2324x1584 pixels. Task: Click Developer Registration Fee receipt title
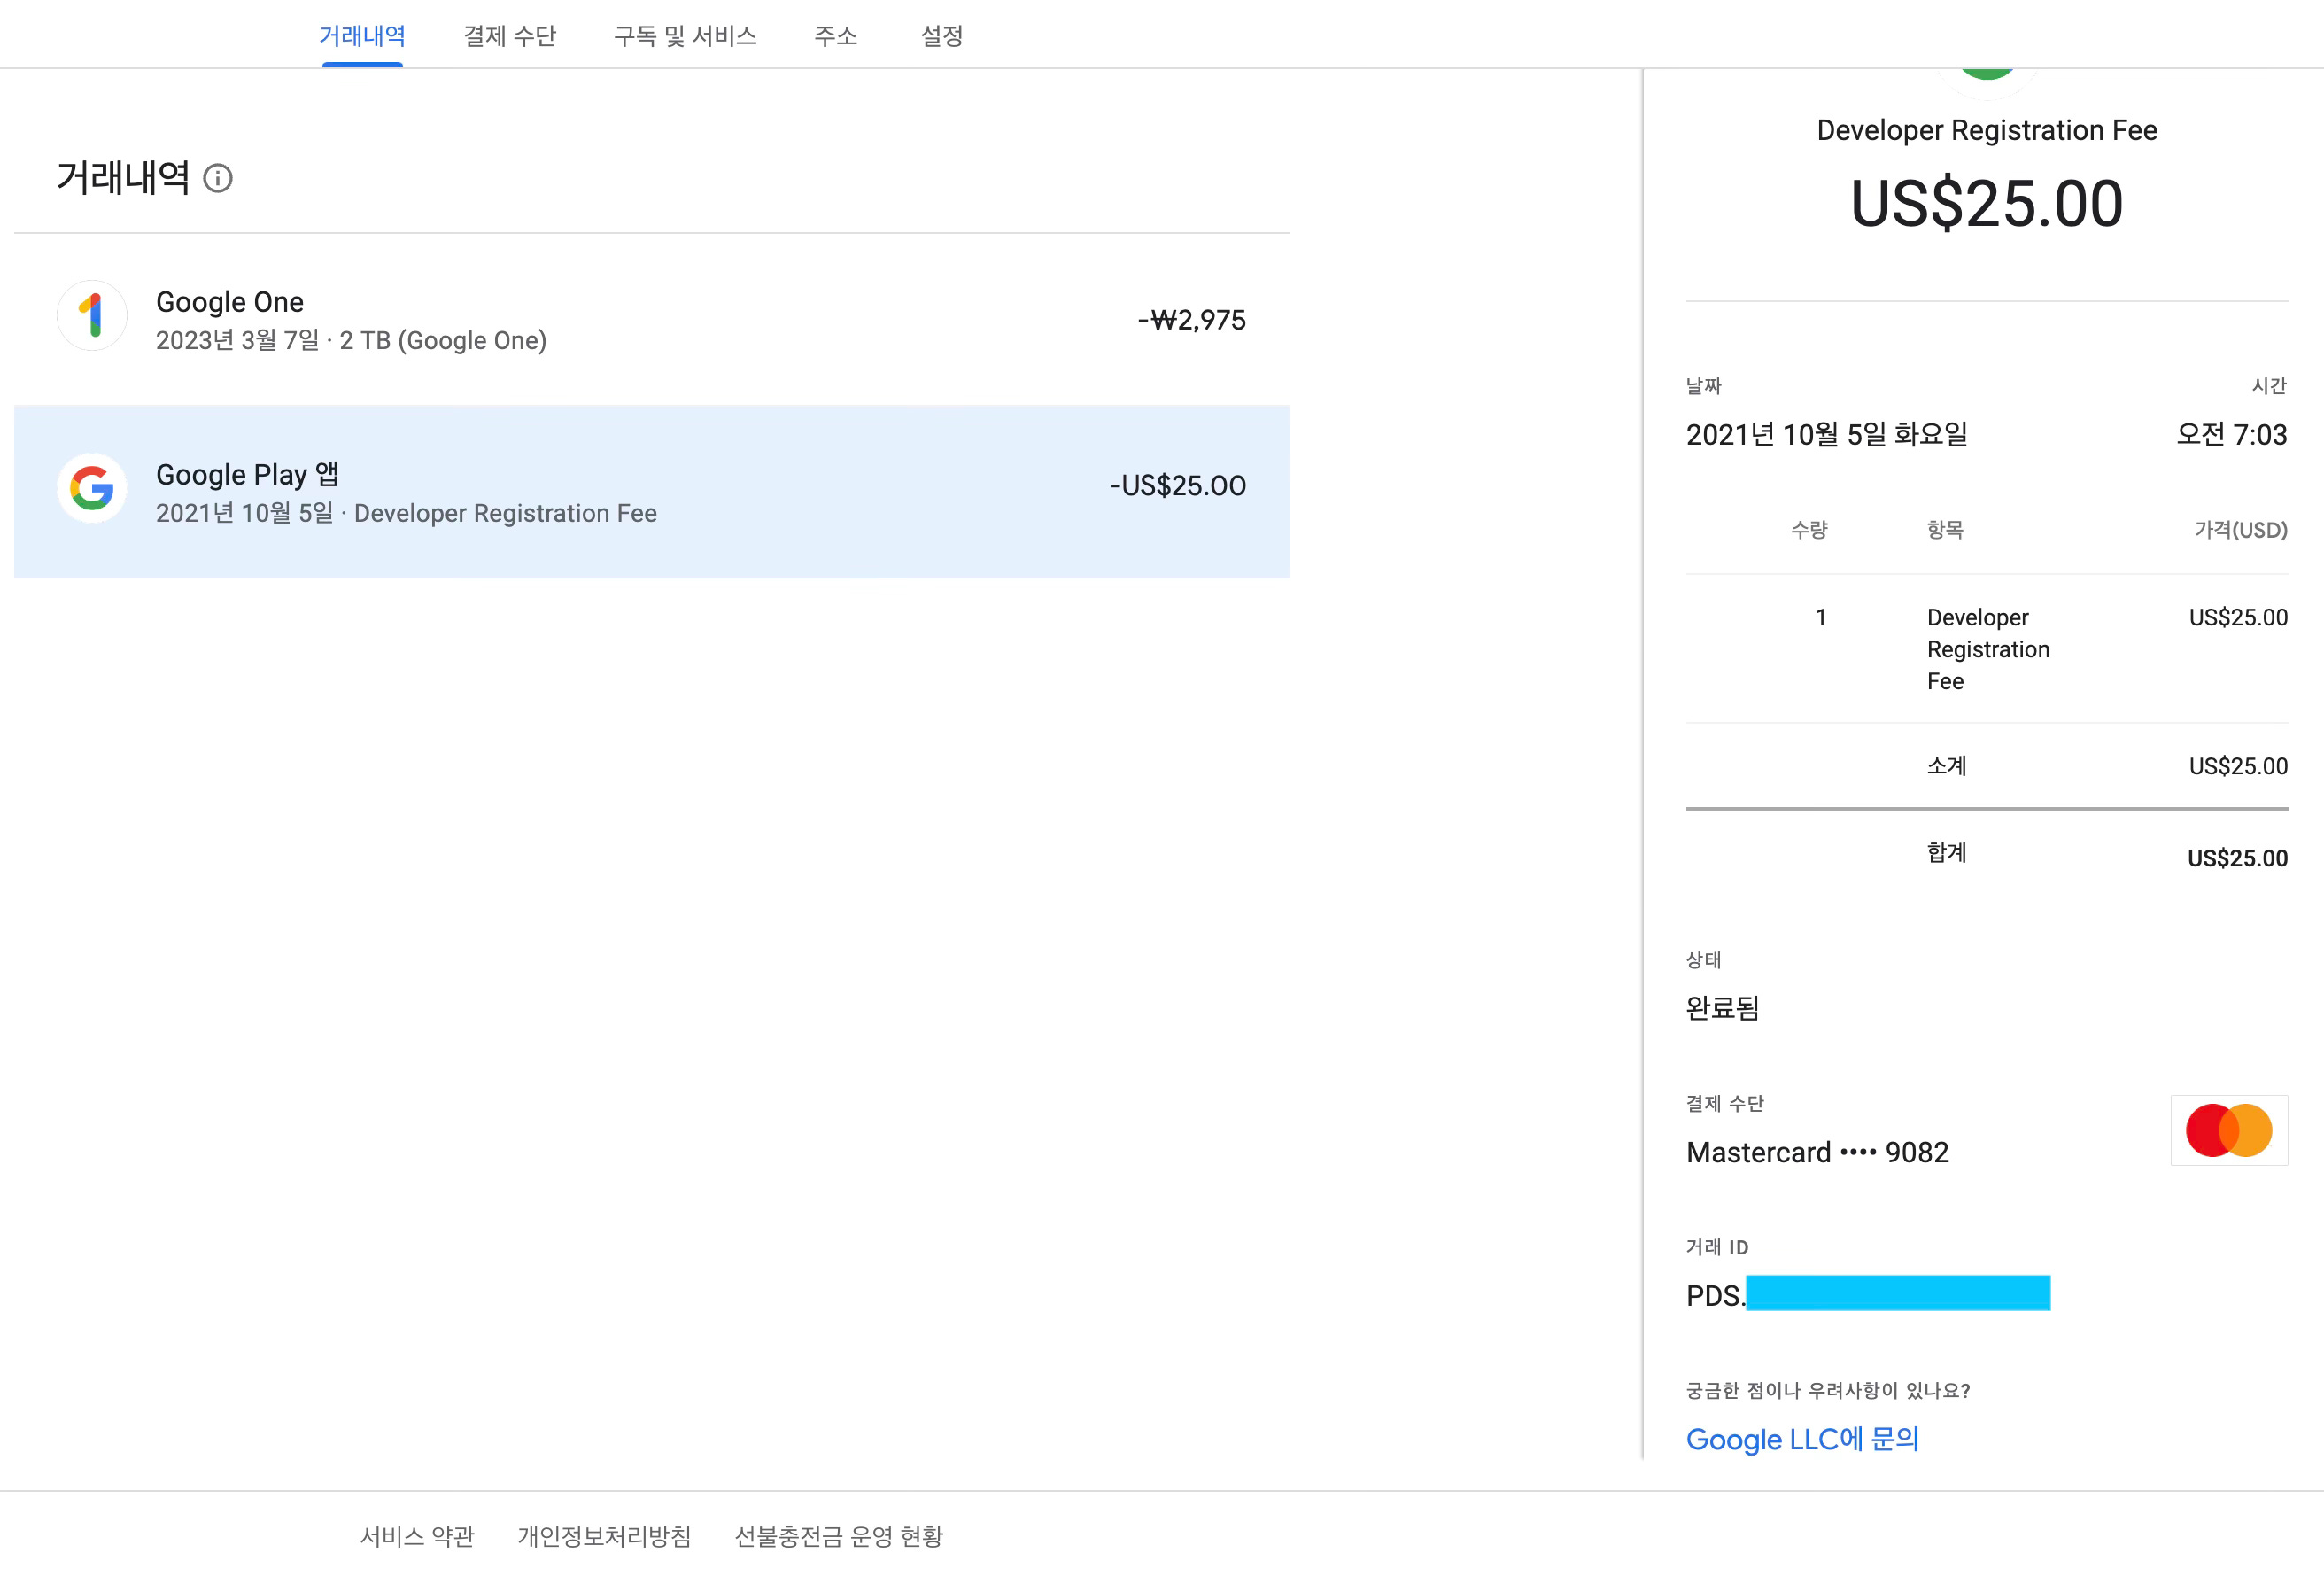(x=1986, y=130)
